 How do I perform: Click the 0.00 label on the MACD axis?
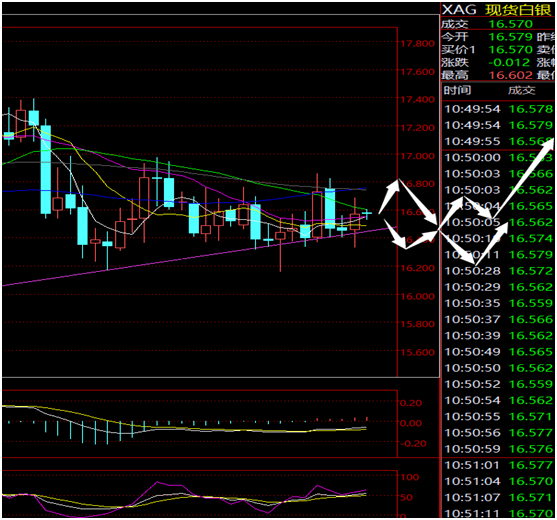tap(411, 423)
